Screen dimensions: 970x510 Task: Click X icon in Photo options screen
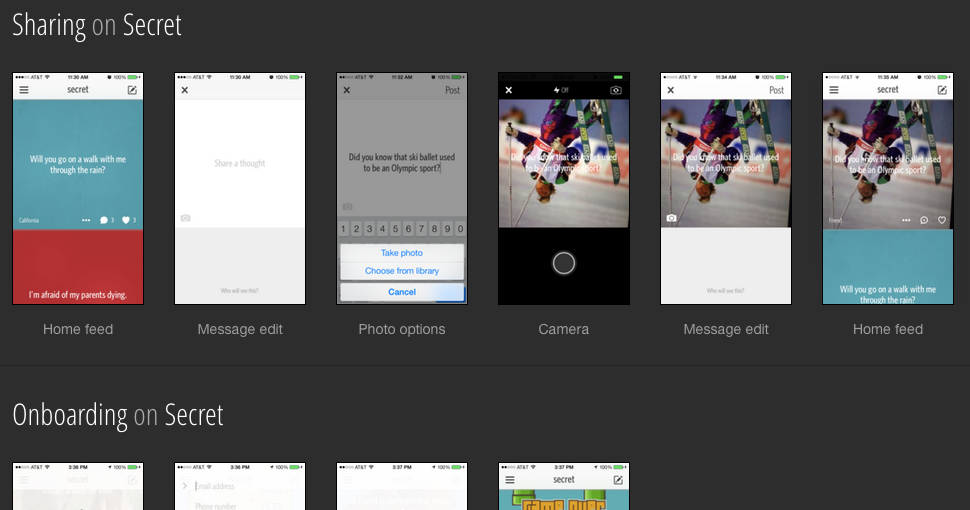click(346, 90)
